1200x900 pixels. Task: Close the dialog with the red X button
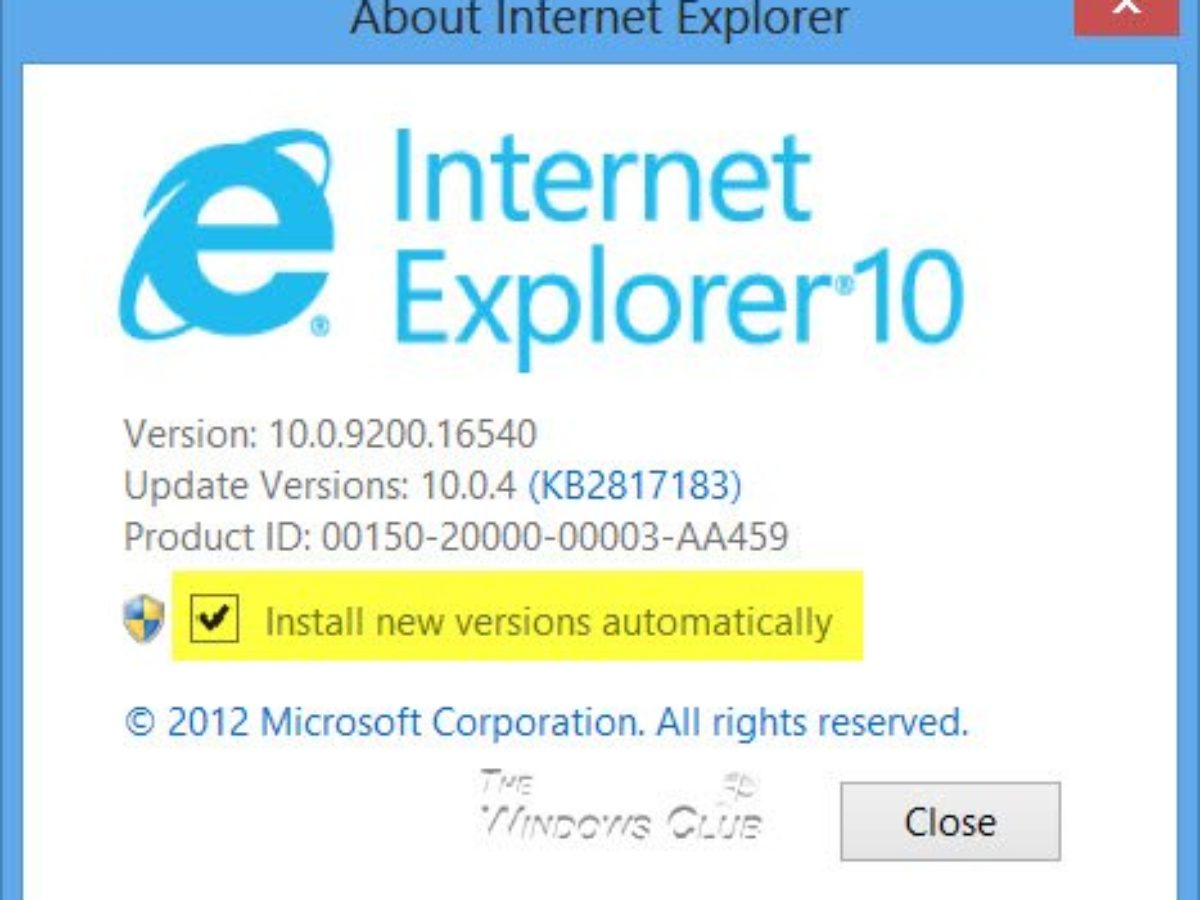(x=1128, y=12)
